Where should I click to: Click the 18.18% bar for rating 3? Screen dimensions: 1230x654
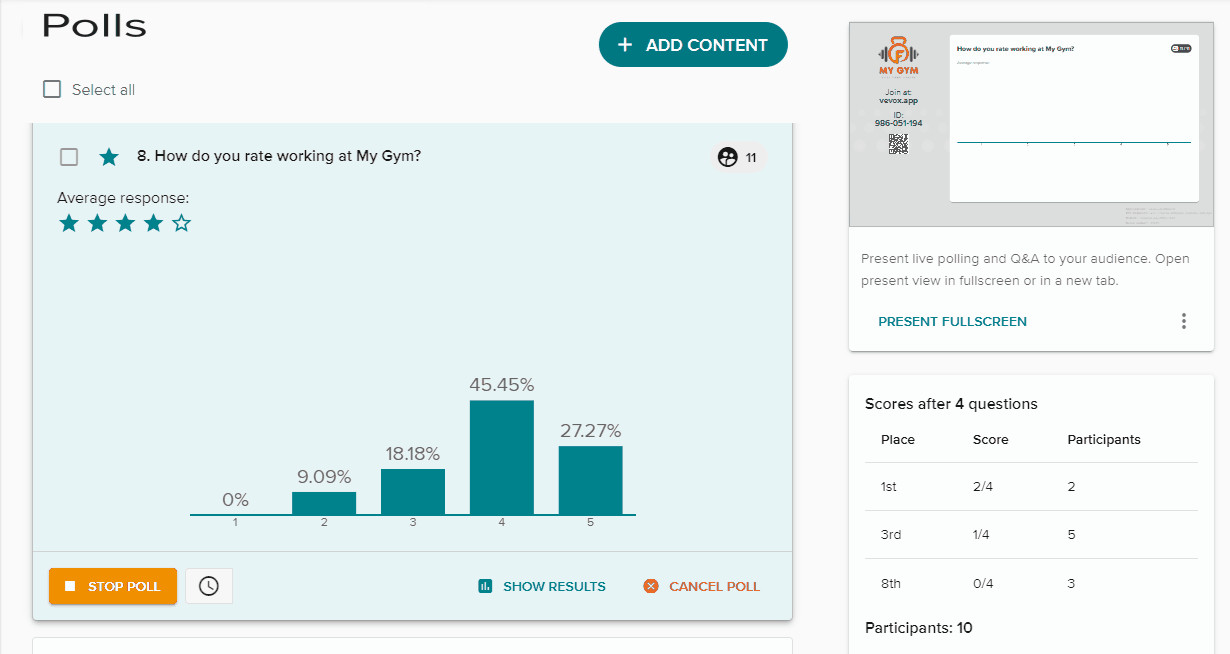(413, 492)
